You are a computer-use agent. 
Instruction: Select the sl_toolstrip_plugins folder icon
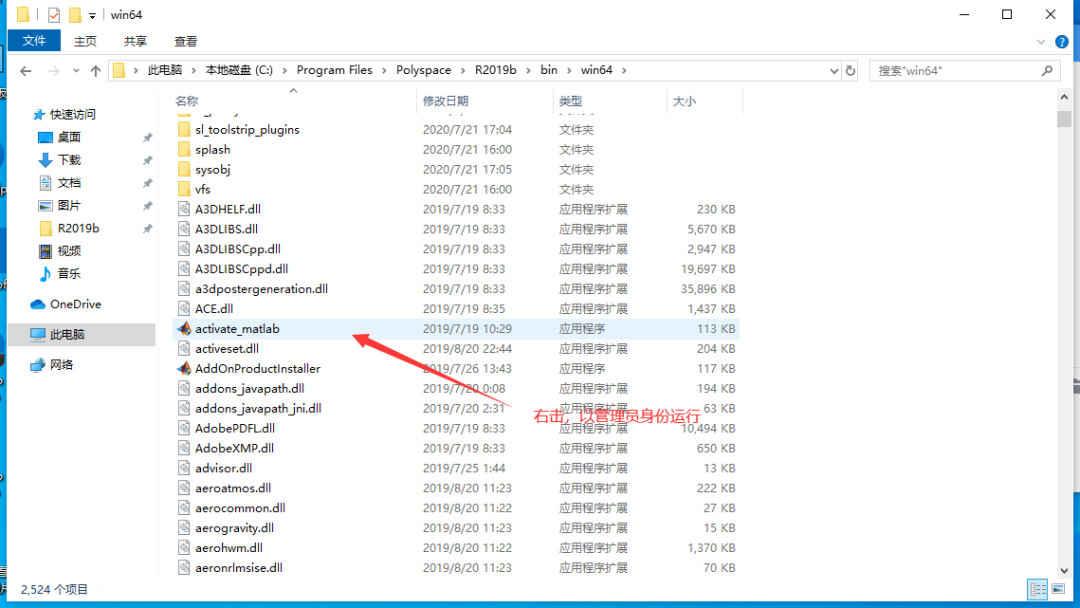[184, 129]
